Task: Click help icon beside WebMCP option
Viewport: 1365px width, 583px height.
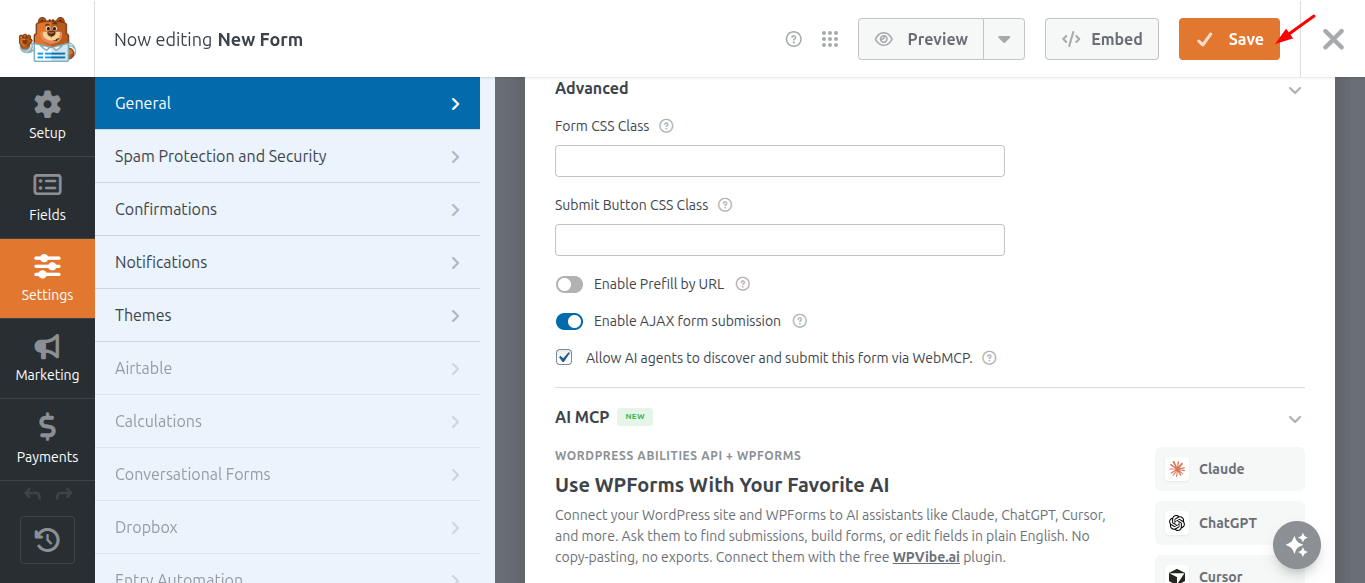Action: tap(990, 358)
